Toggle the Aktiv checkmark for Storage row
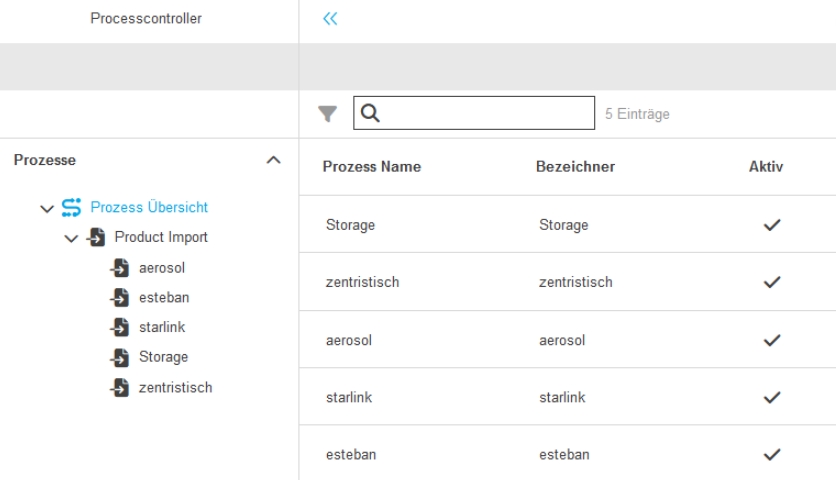Viewport: 836px width, 480px height. (770, 225)
